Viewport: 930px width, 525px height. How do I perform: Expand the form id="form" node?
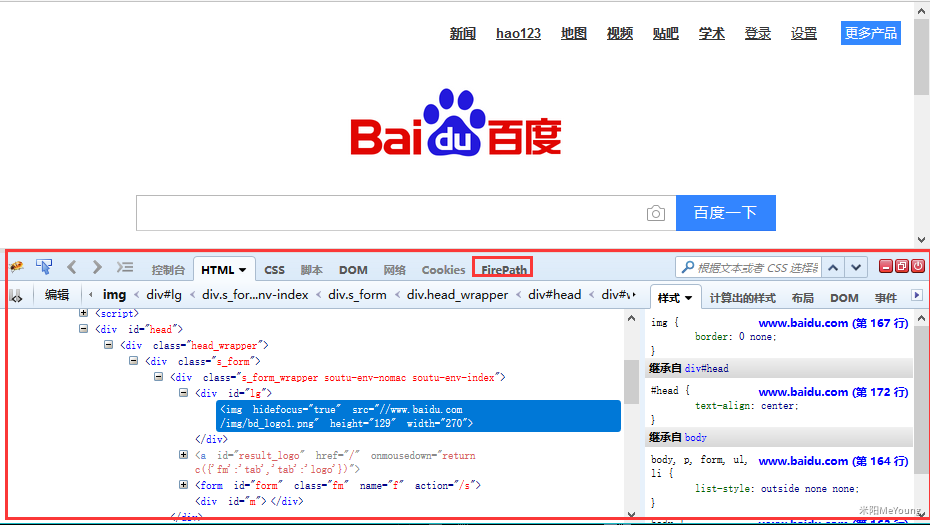[184, 485]
